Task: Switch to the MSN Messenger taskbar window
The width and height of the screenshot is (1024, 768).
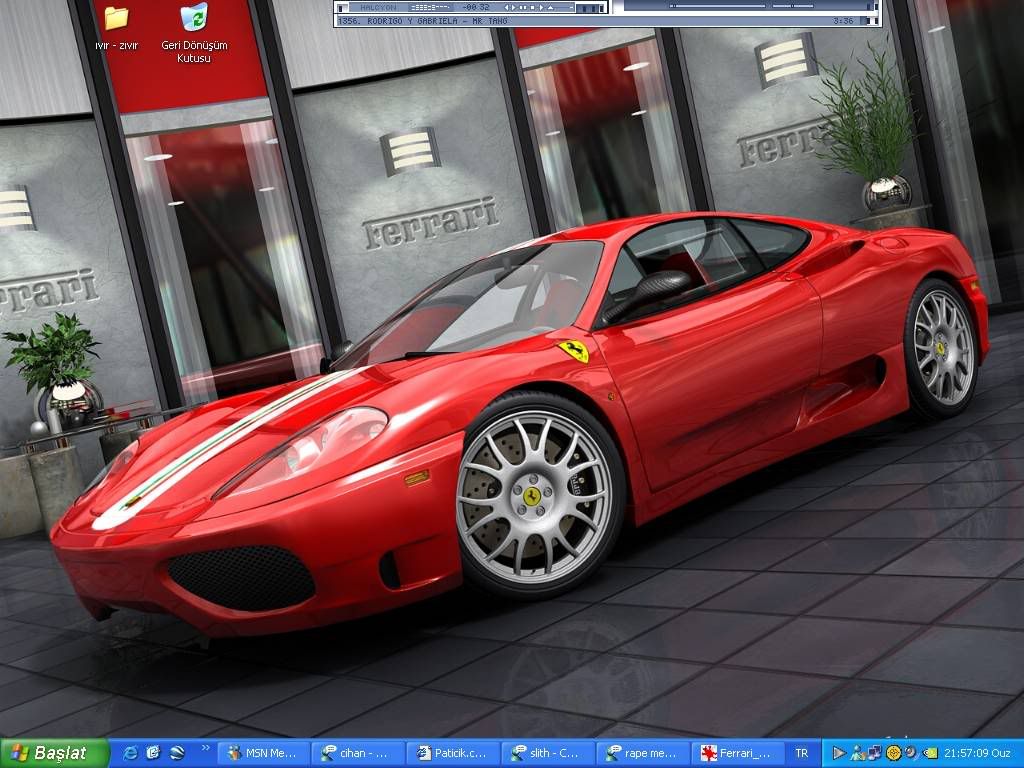Action: [x=263, y=753]
